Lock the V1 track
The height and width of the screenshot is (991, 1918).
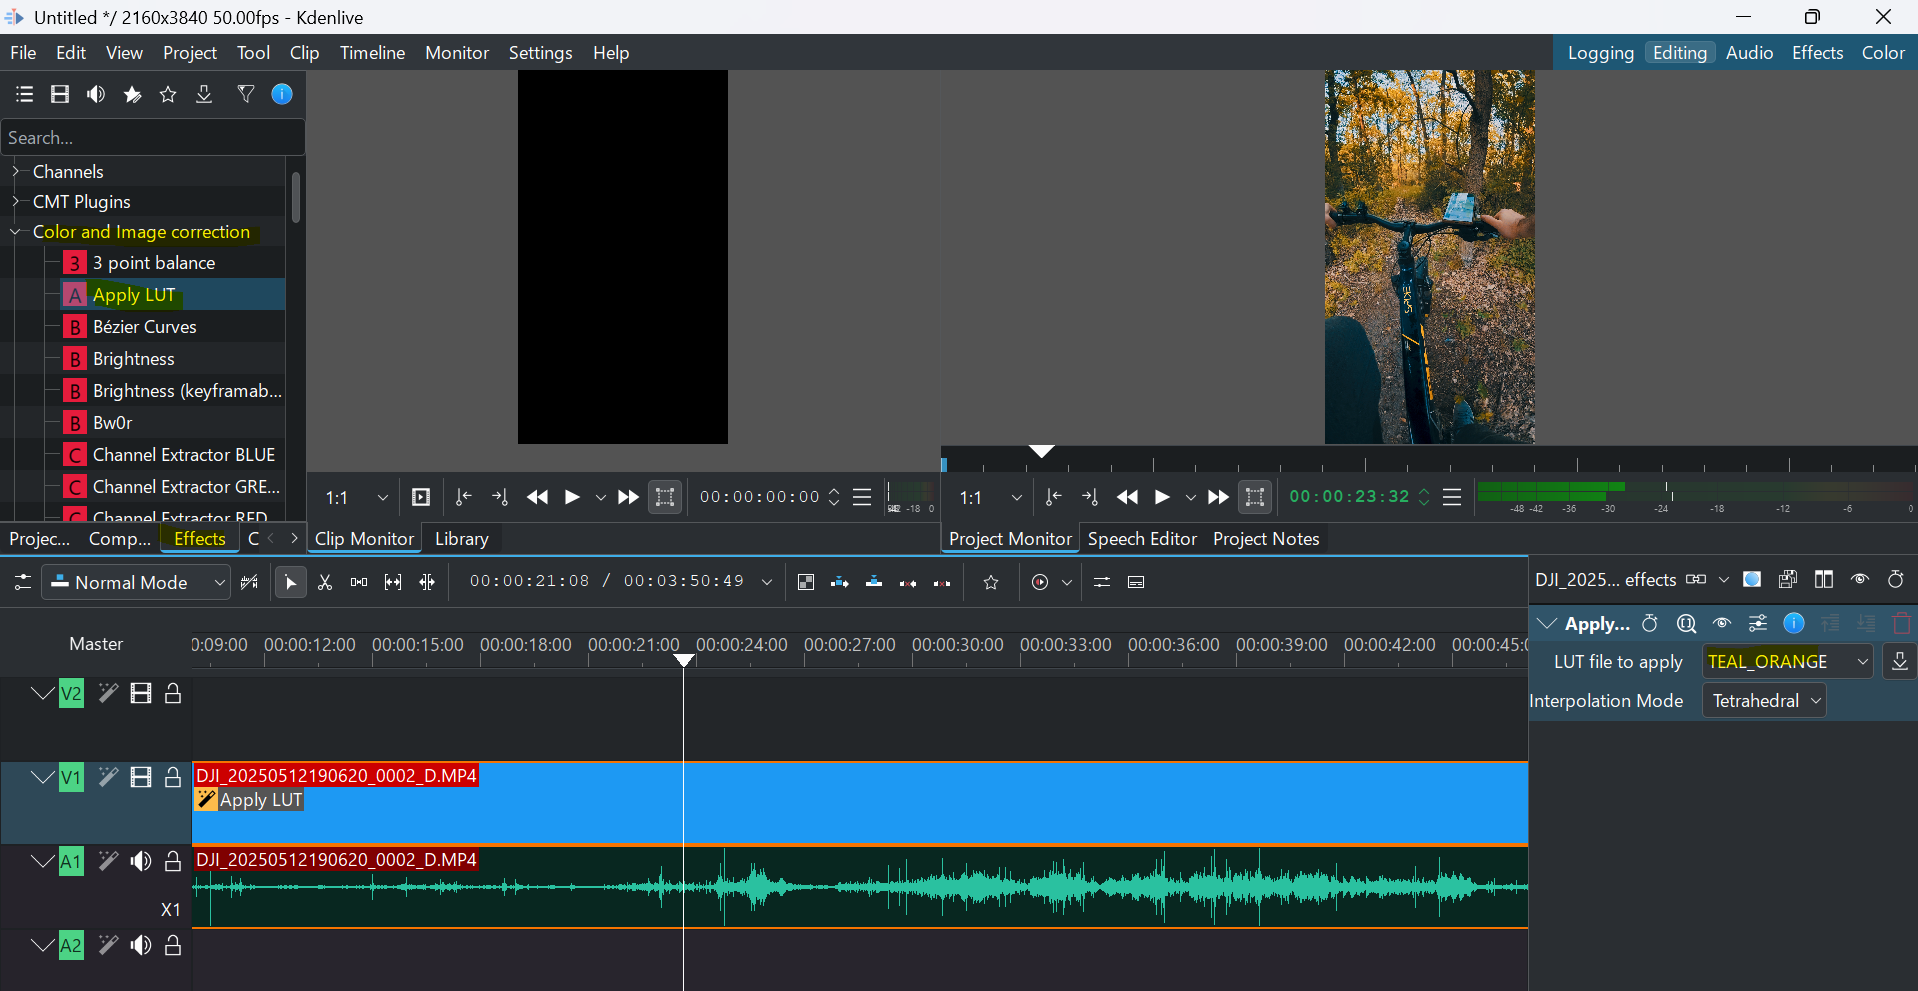pyautogui.click(x=173, y=778)
